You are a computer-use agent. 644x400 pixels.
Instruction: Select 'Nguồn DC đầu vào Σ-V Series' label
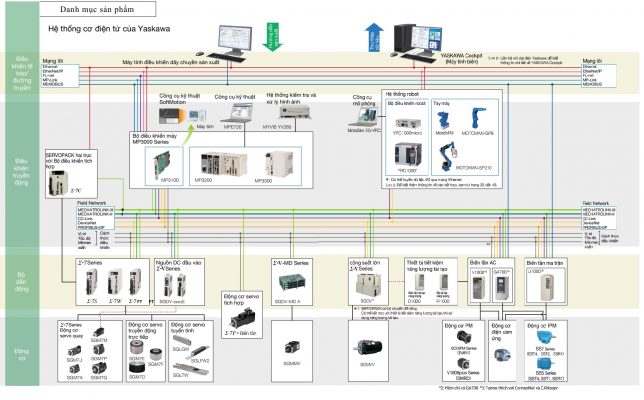(179, 265)
